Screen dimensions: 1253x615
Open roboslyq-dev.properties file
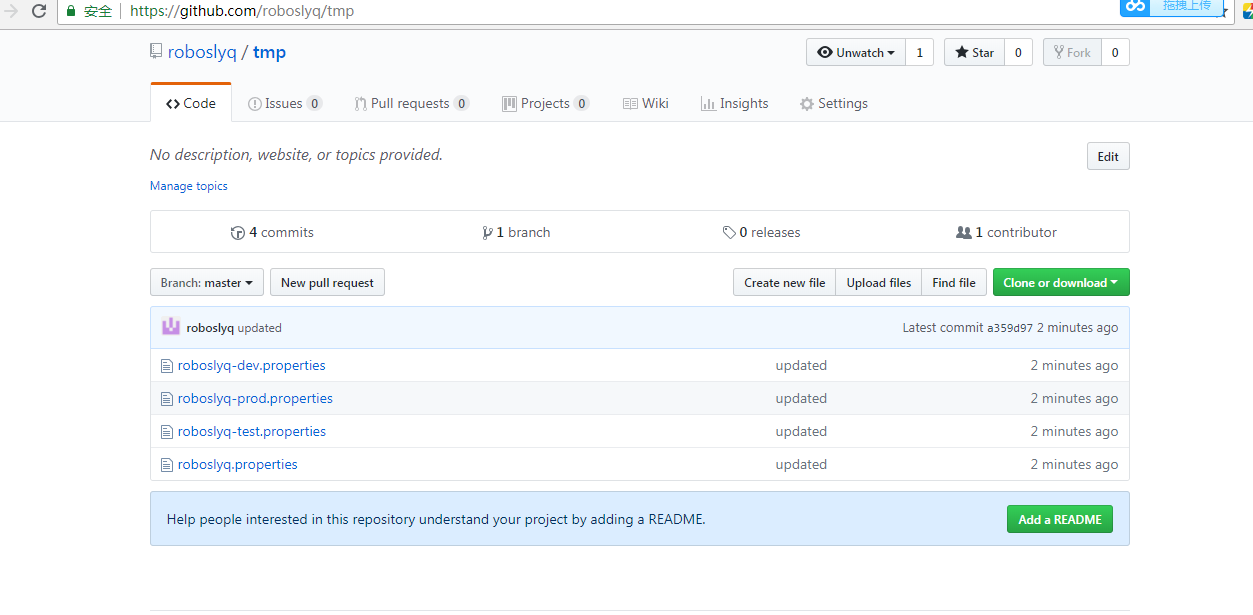[x=252, y=366]
